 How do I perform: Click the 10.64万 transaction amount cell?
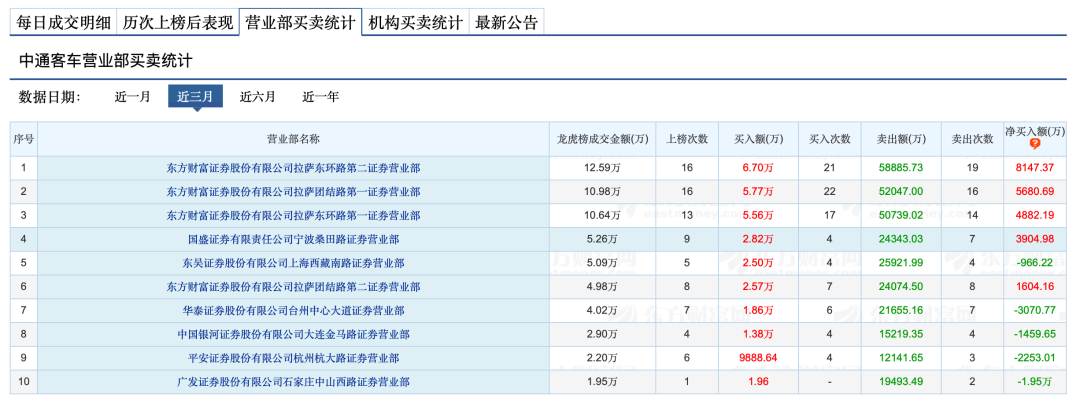tap(602, 215)
